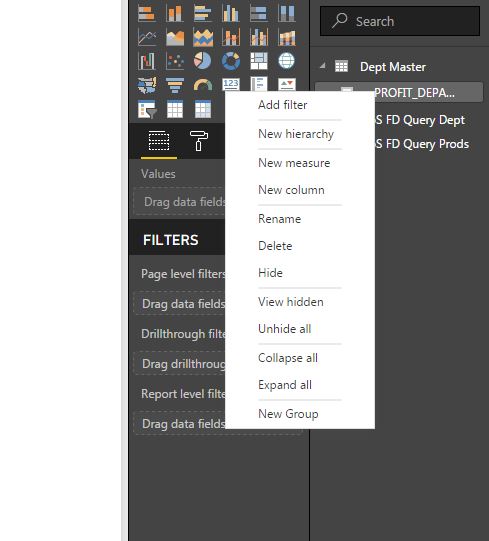Image resolution: width=489 pixels, height=541 pixels.
Task: Select the KPI visual
Action: (x=286, y=84)
